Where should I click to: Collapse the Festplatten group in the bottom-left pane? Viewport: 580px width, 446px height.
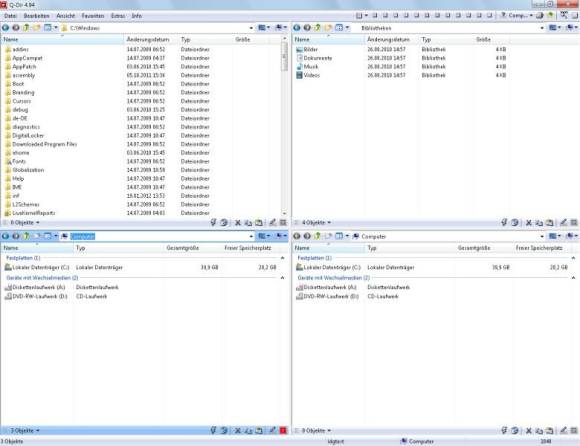tap(283, 258)
